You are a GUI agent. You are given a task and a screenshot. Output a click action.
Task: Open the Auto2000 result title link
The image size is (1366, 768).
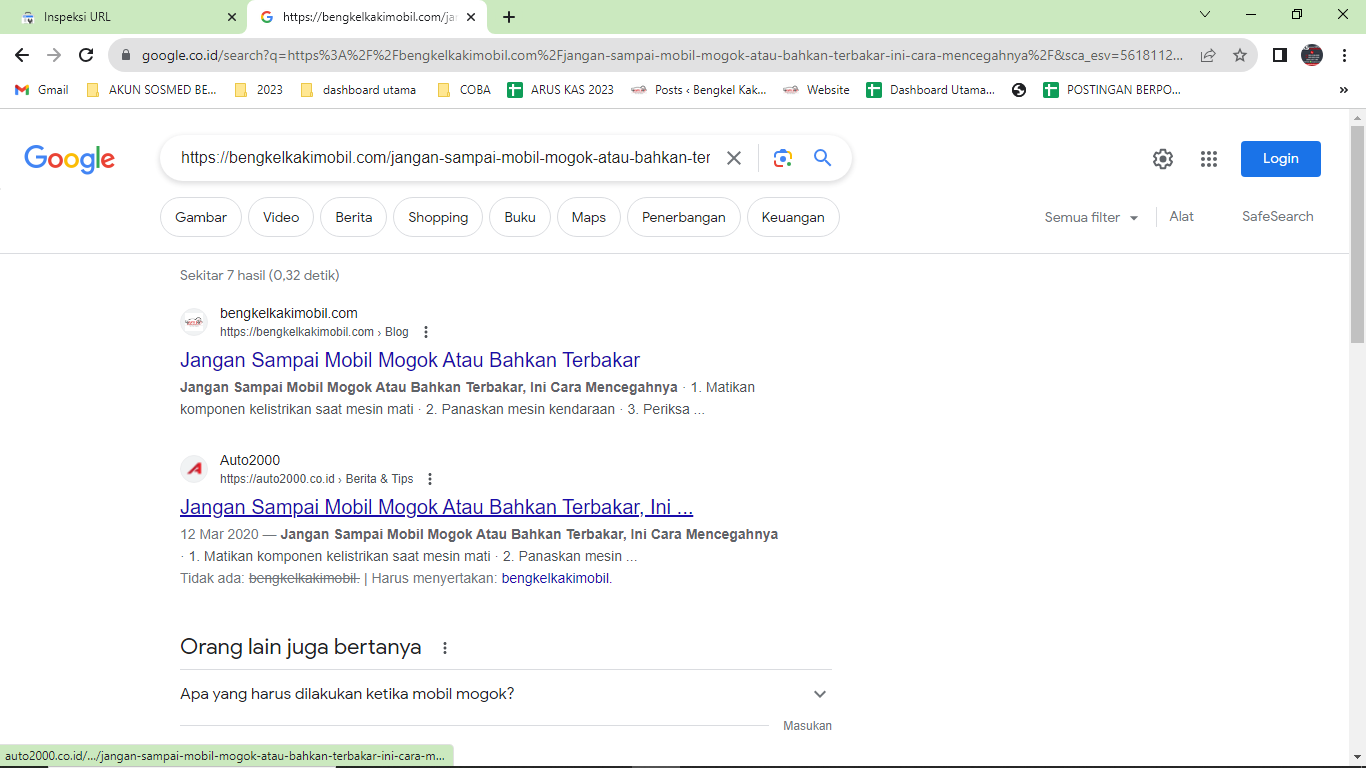pyautogui.click(x=437, y=507)
